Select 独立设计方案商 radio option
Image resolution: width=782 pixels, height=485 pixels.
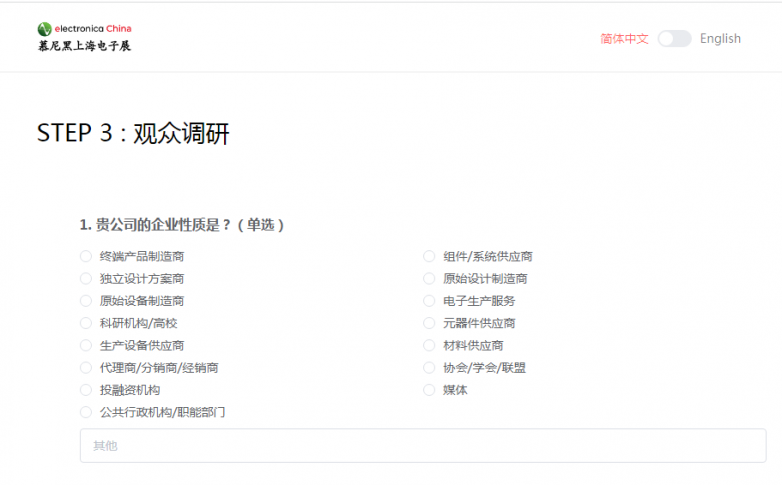(x=86, y=279)
